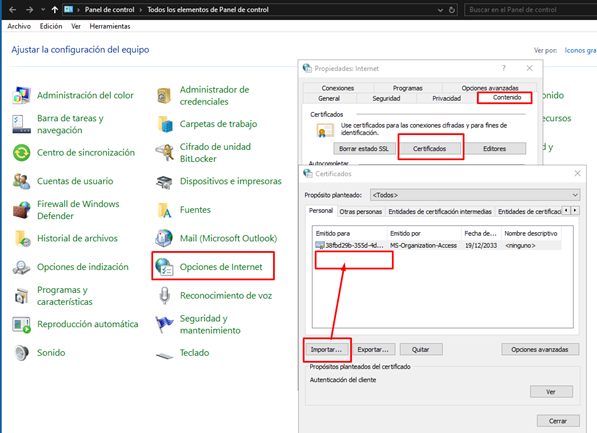
Task: Switch to the Privacidad tab
Action: pyautogui.click(x=446, y=98)
